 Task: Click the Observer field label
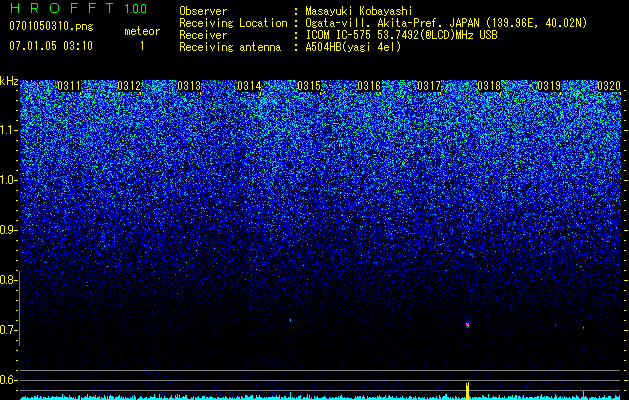(x=203, y=11)
